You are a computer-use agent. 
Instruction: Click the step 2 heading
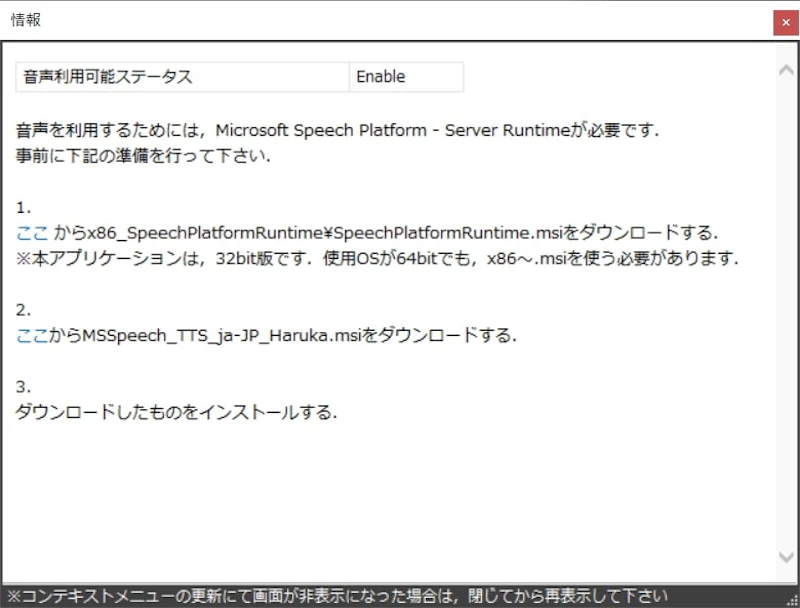point(20,309)
